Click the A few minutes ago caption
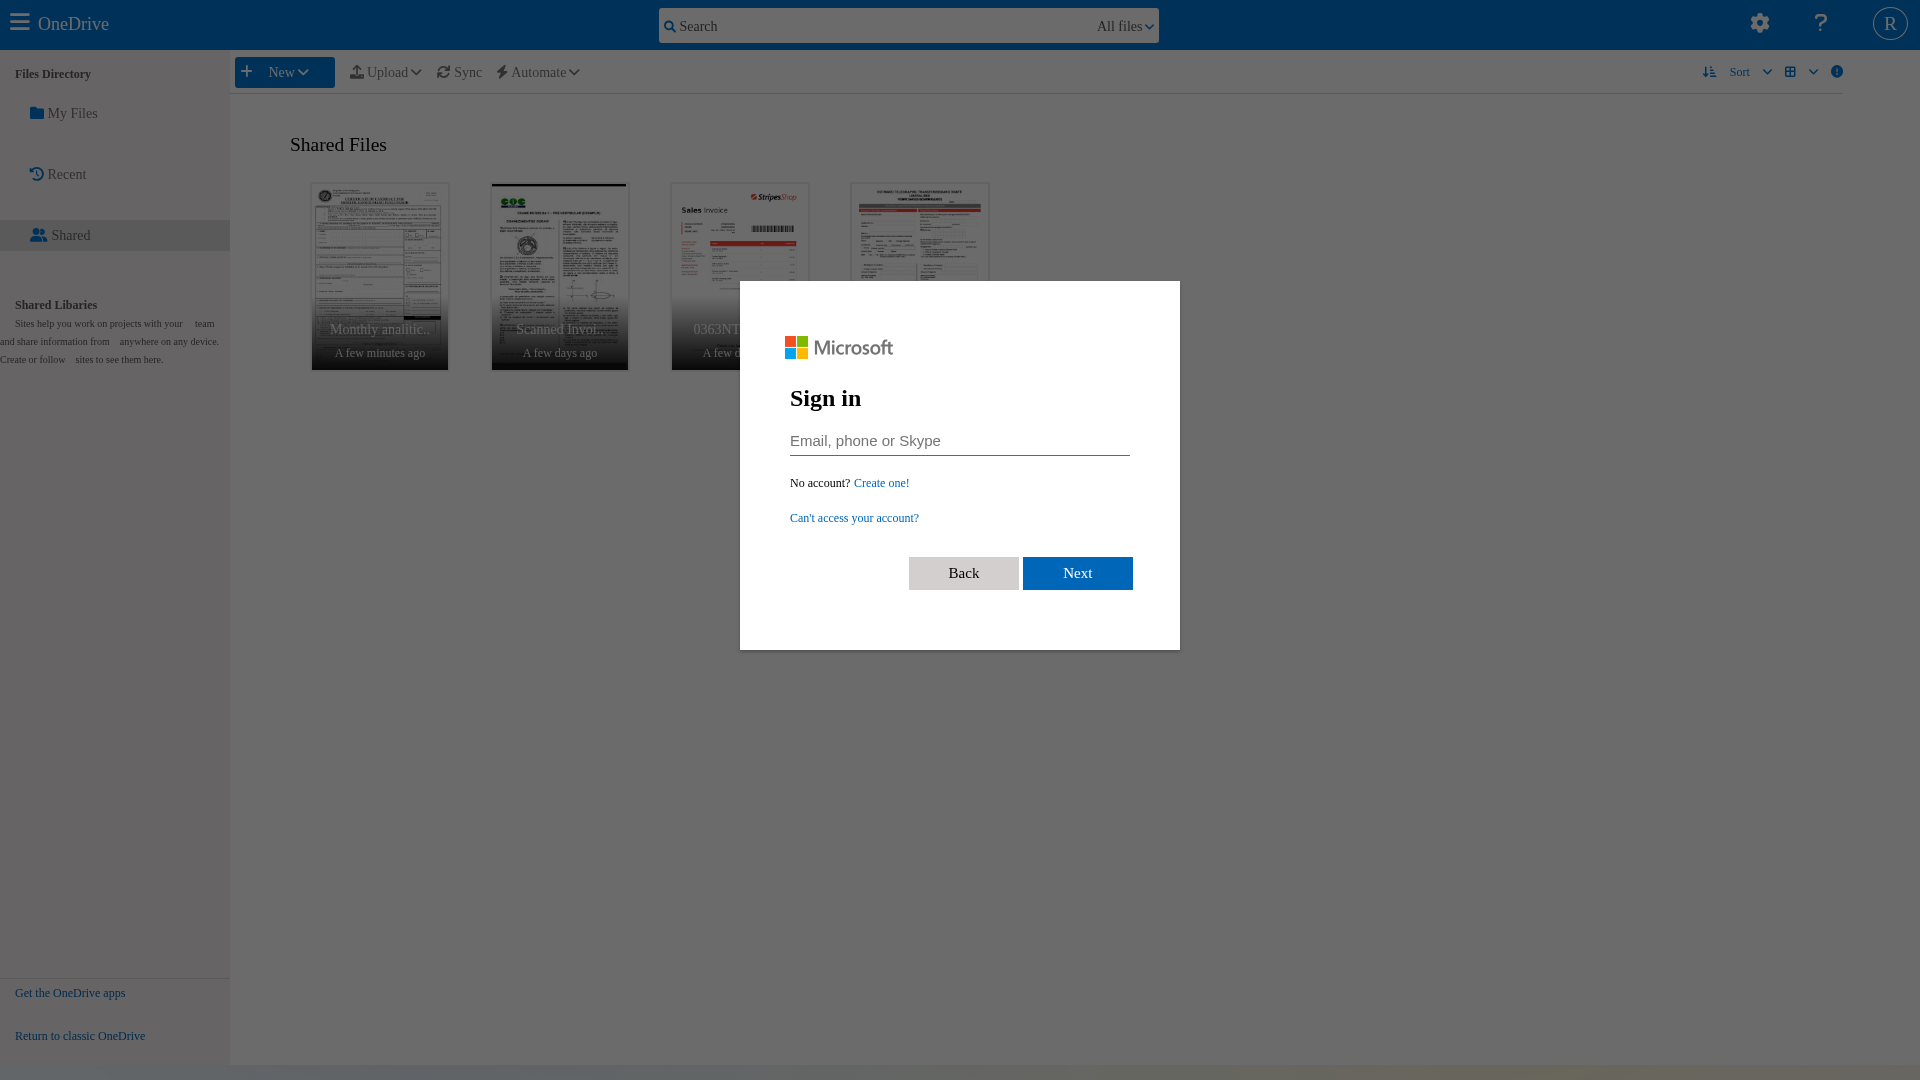The width and height of the screenshot is (1920, 1080). tap(380, 353)
